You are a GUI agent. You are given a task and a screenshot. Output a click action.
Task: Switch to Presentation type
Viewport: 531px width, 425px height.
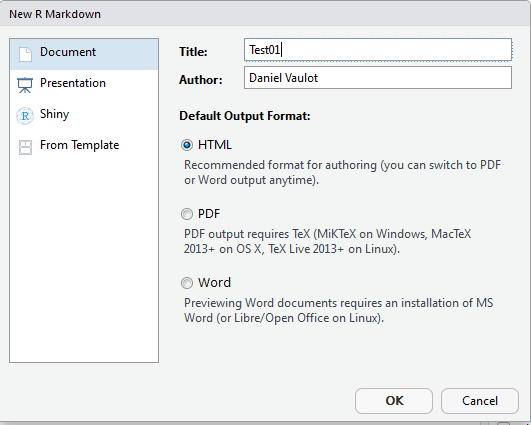[84, 85]
